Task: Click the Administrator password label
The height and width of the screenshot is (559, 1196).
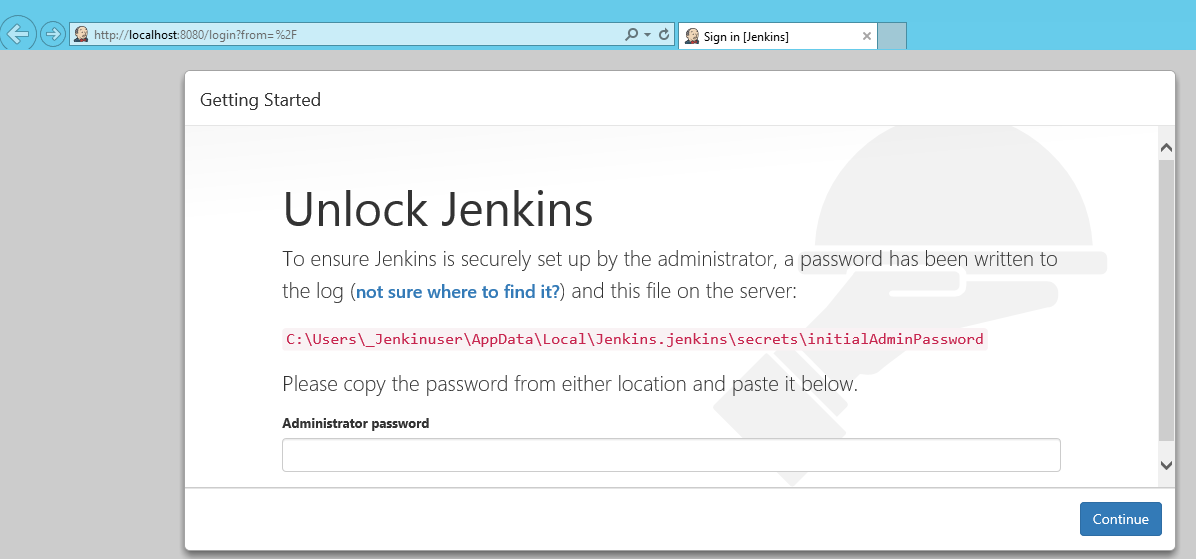Action: (x=355, y=423)
